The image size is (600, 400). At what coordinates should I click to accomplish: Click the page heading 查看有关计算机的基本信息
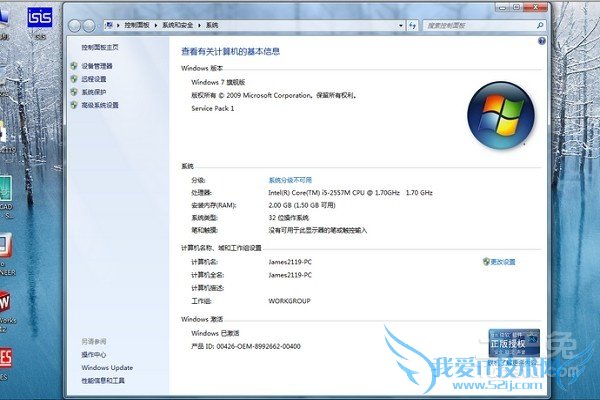click(x=230, y=52)
